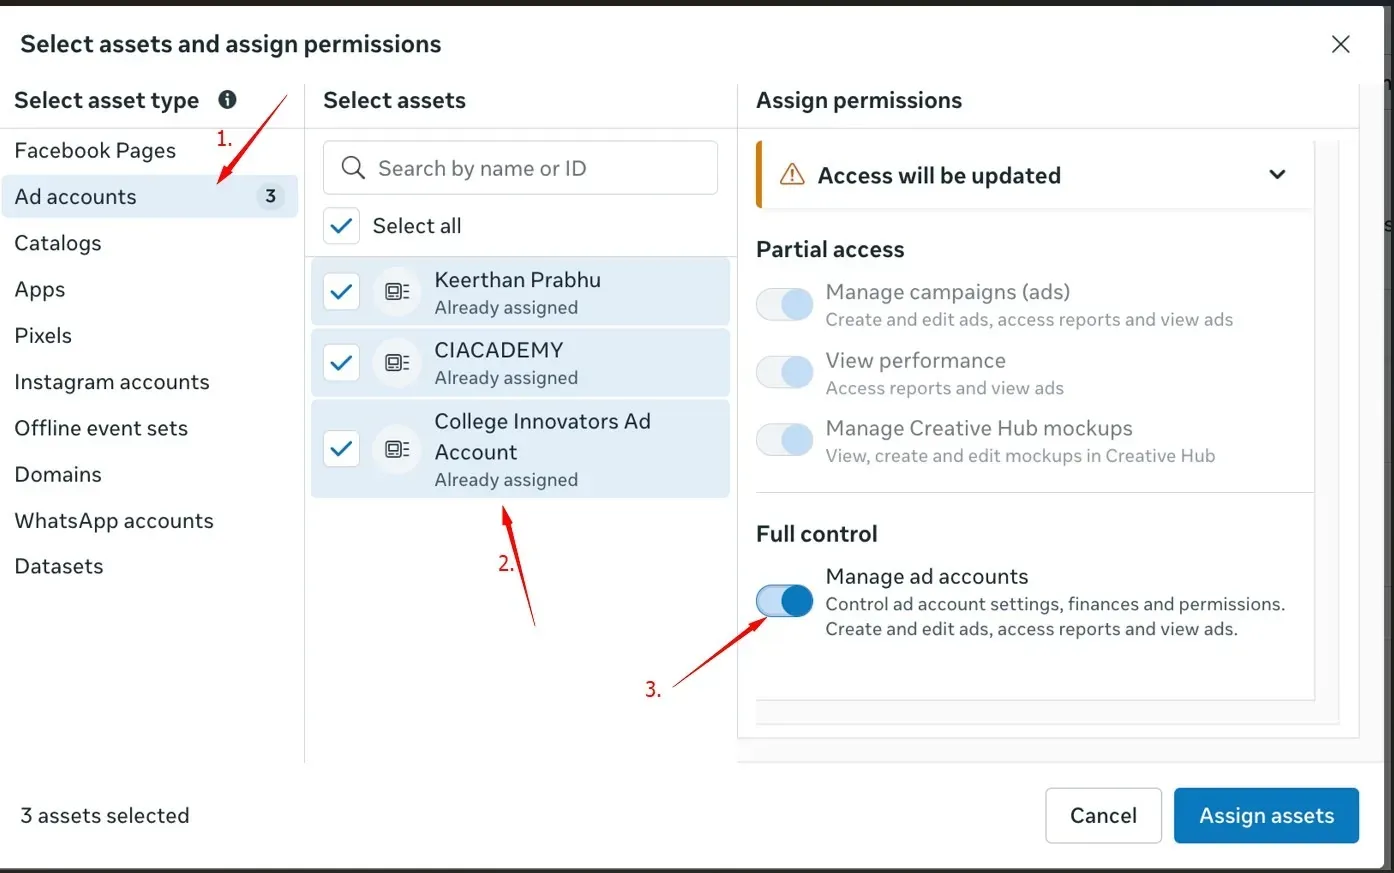Image resolution: width=1394 pixels, height=873 pixels.
Task: Select the Facebook Pages asset type
Action: click(x=95, y=150)
